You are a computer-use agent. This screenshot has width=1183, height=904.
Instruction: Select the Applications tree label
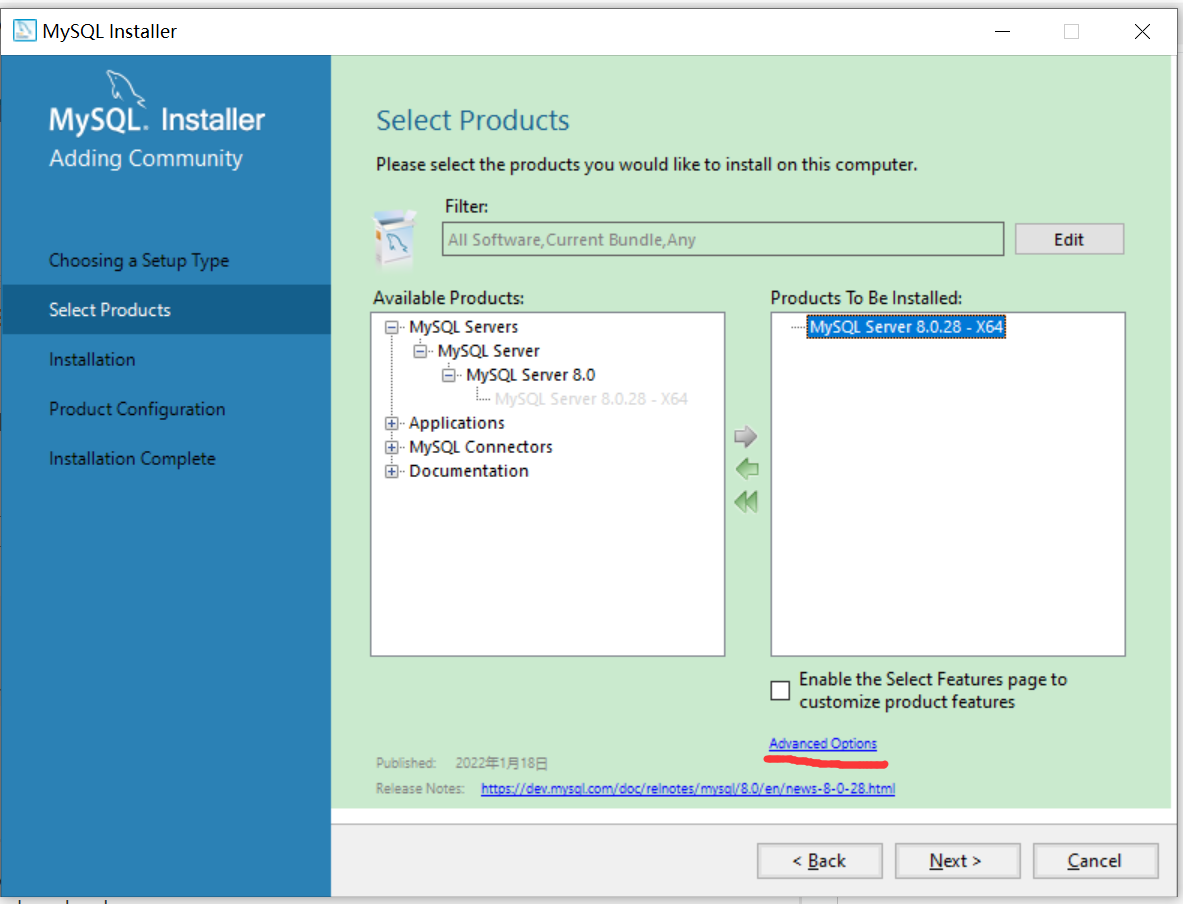456,423
